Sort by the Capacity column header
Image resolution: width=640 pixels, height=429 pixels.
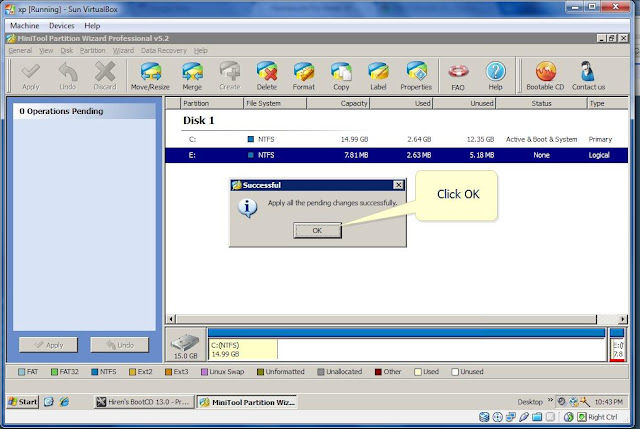pos(338,103)
